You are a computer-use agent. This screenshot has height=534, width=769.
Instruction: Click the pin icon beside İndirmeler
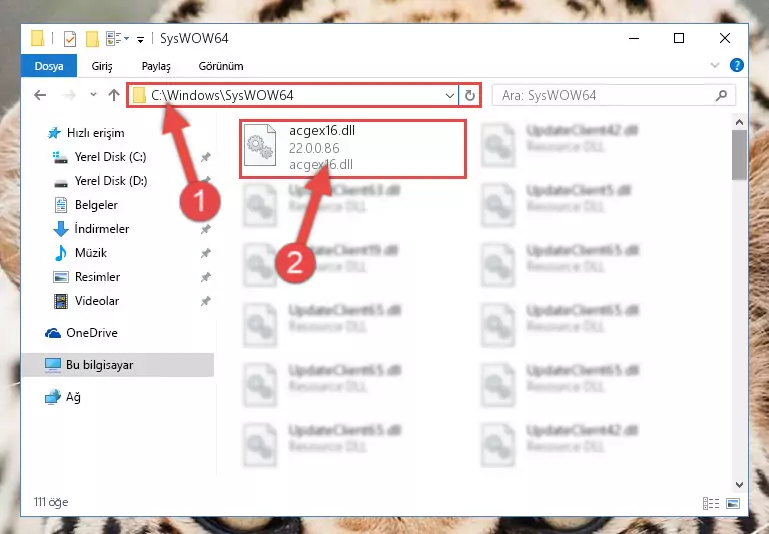click(205, 229)
